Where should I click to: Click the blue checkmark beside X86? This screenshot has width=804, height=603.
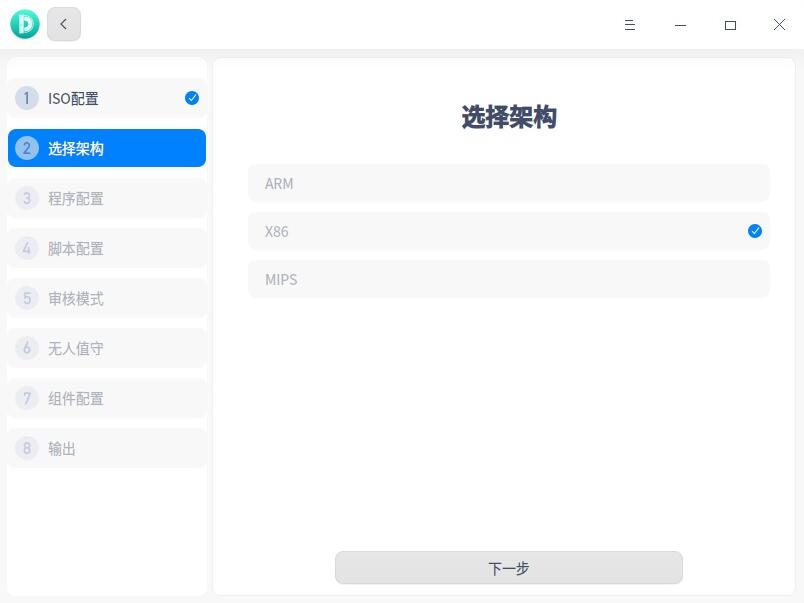coord(754,231)
